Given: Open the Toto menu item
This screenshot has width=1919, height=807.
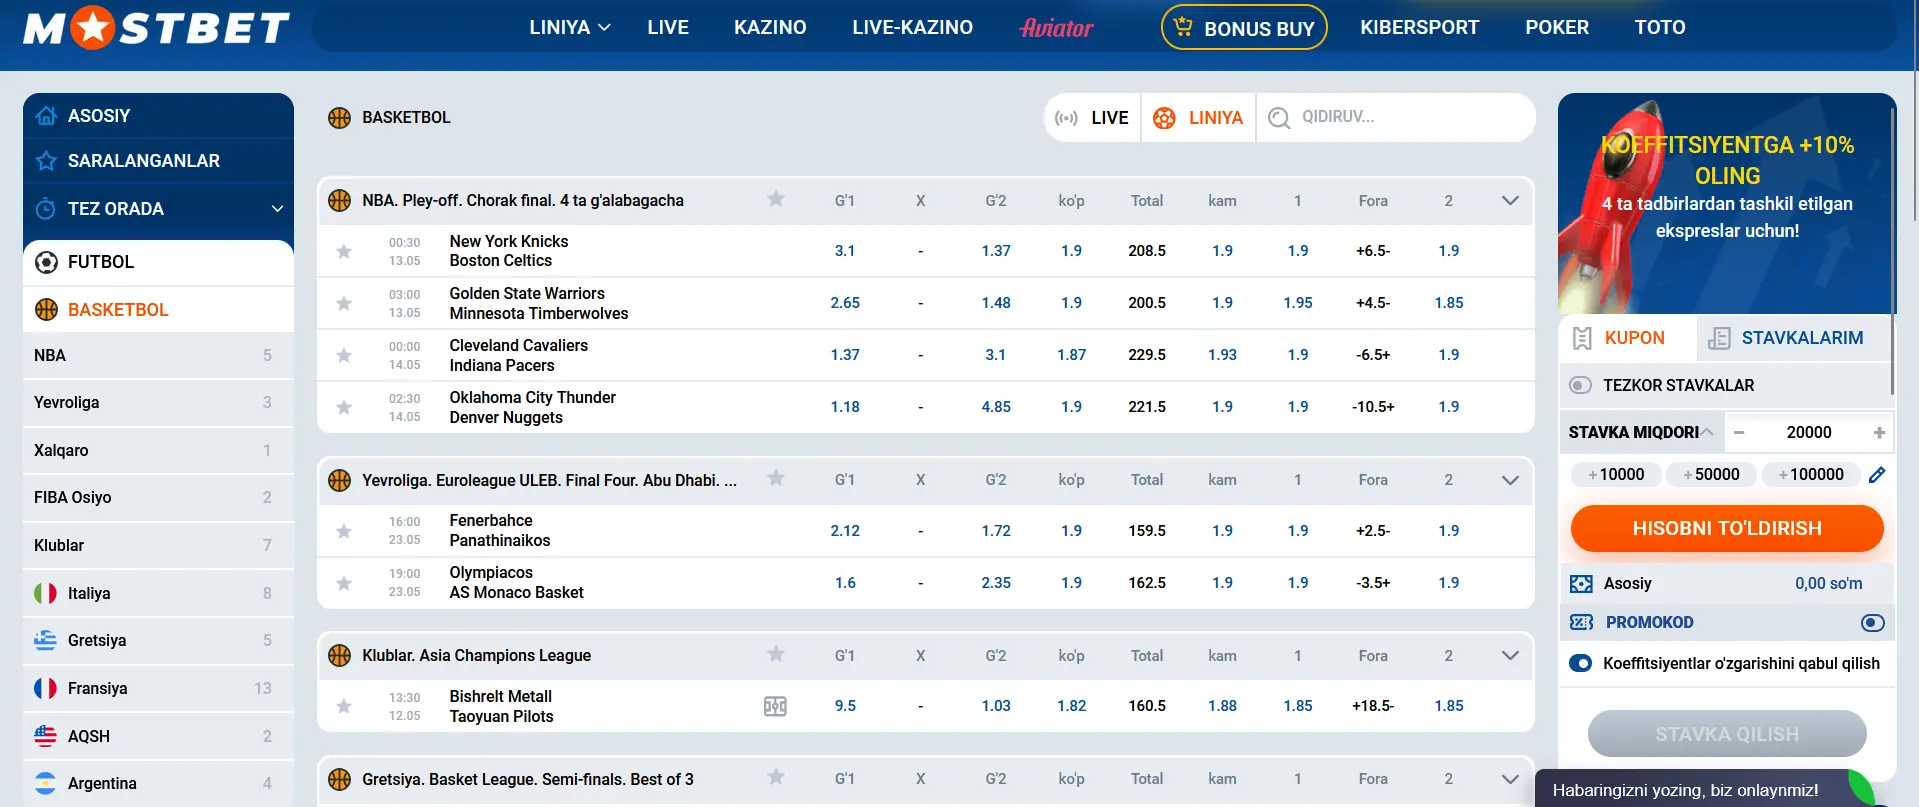Looking at the screenshot, I should 1660,28.
